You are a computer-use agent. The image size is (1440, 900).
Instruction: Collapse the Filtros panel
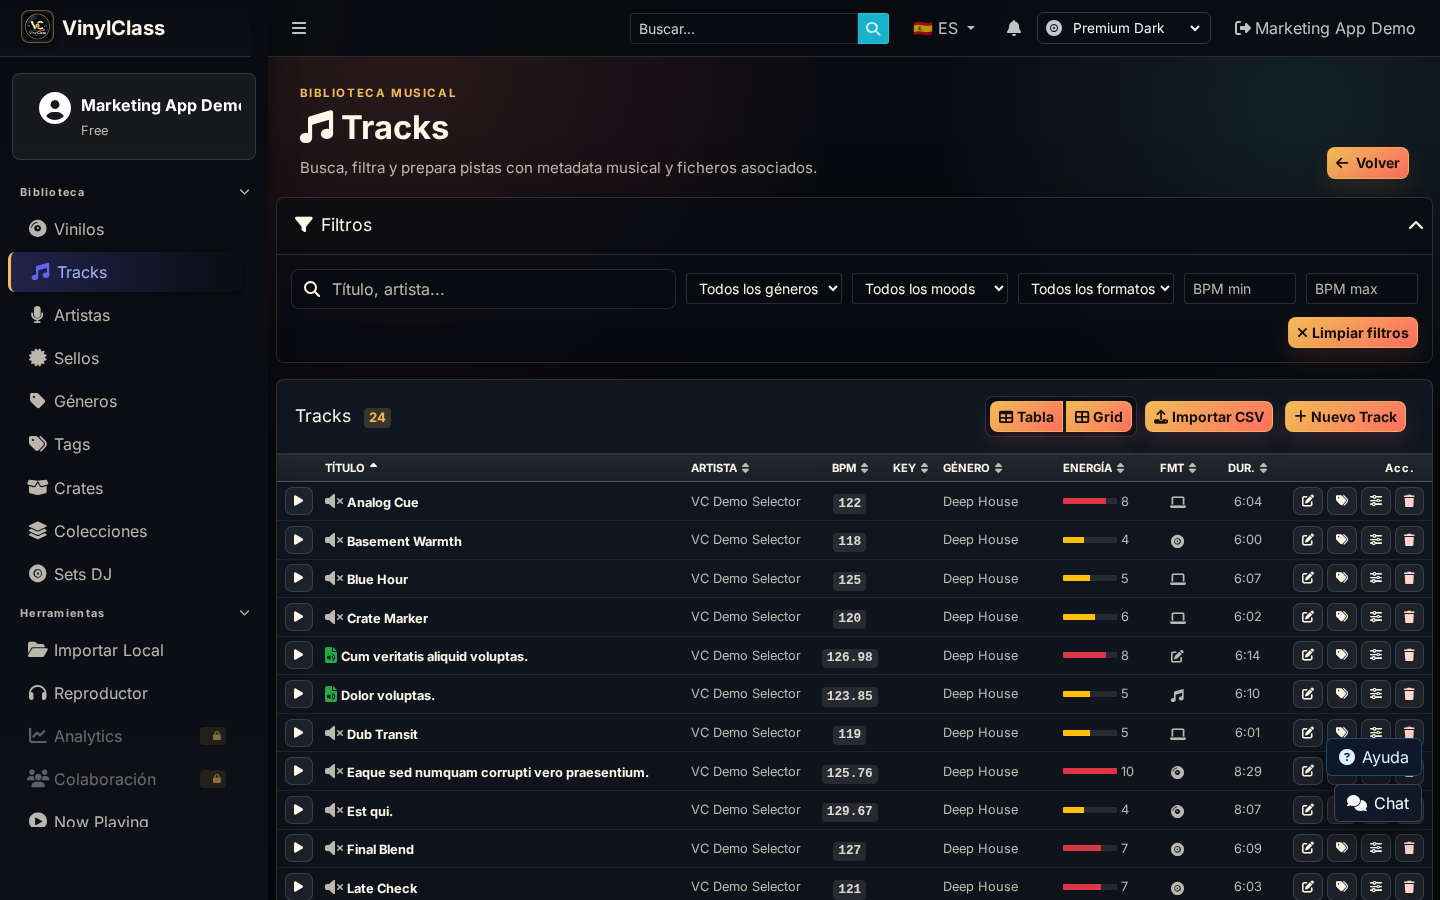[1415, 225]
